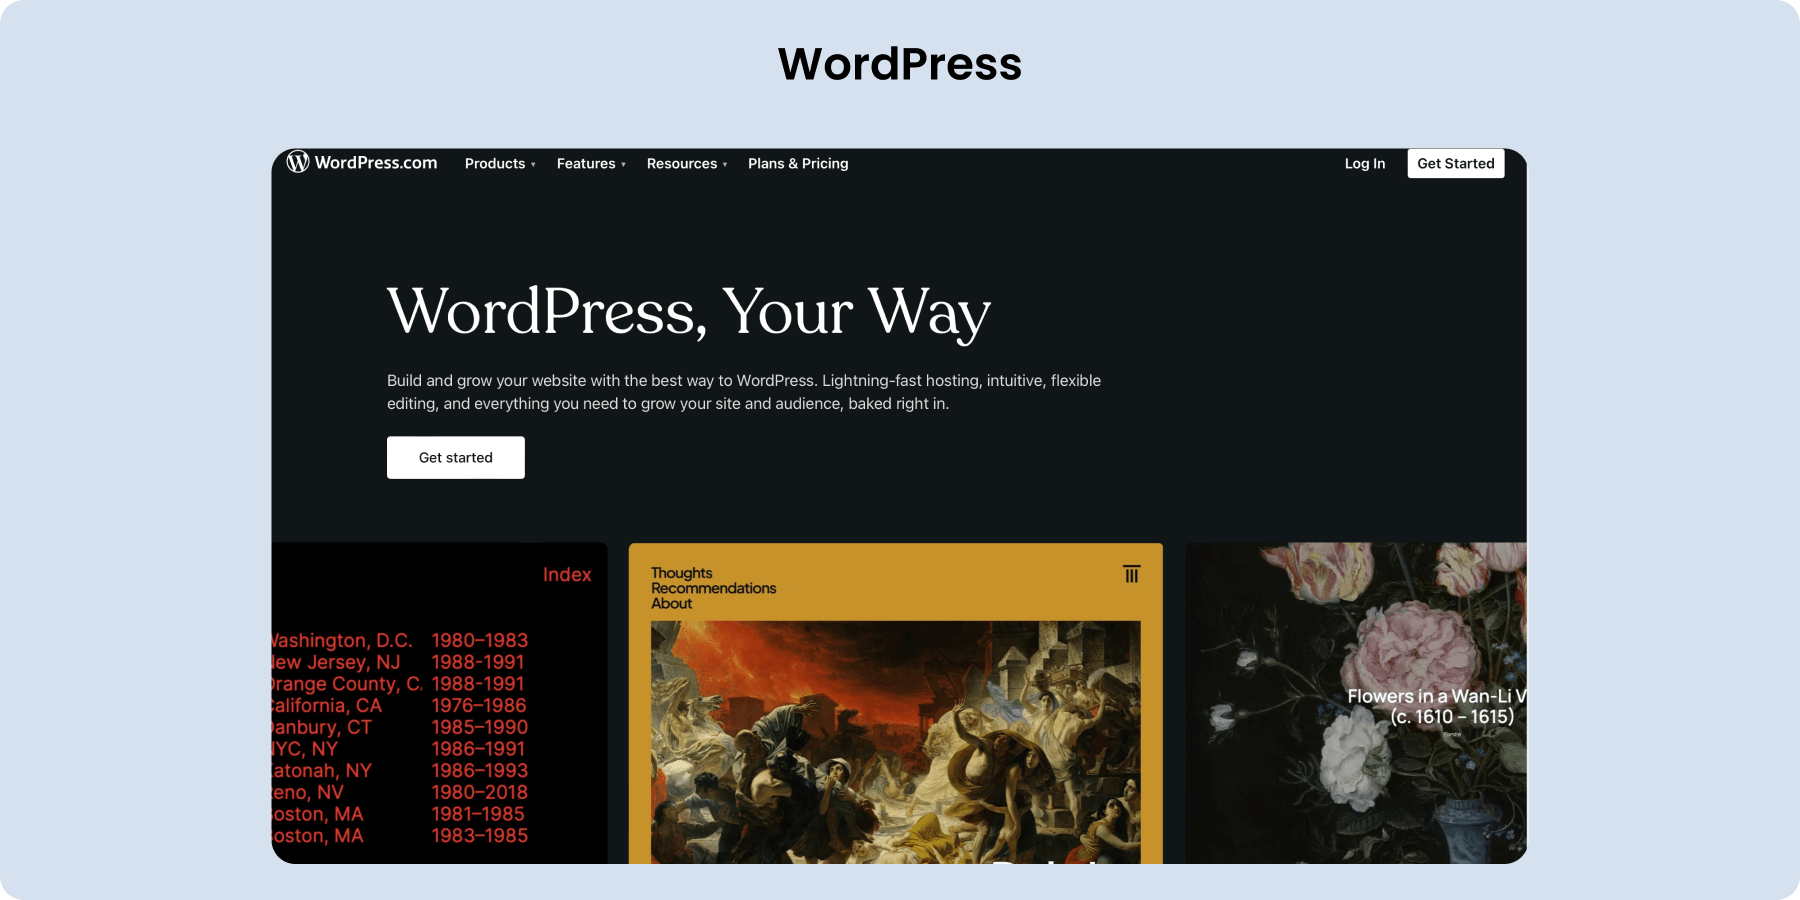Go to Plans & Pricing
This screenshot has width=1800, height=900.
pyautogui.click(x=798, y=163)
